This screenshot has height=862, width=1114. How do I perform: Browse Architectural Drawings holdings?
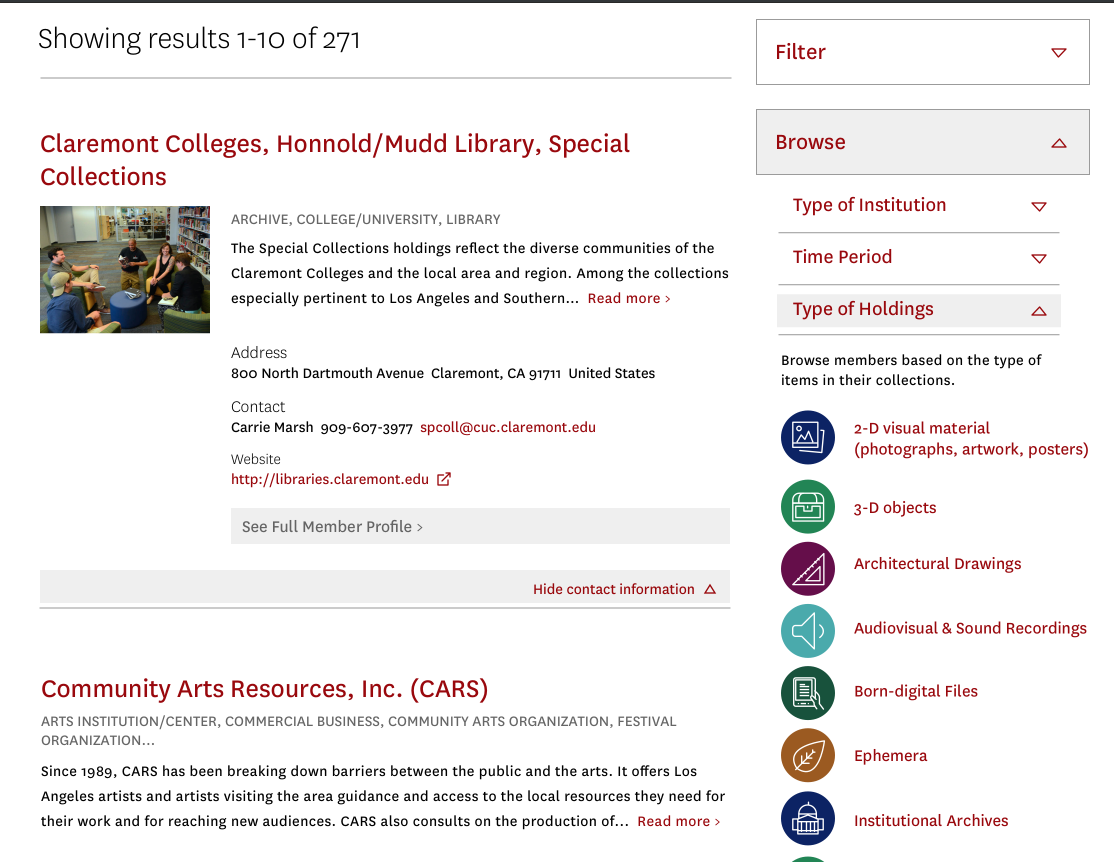(937, 564)
